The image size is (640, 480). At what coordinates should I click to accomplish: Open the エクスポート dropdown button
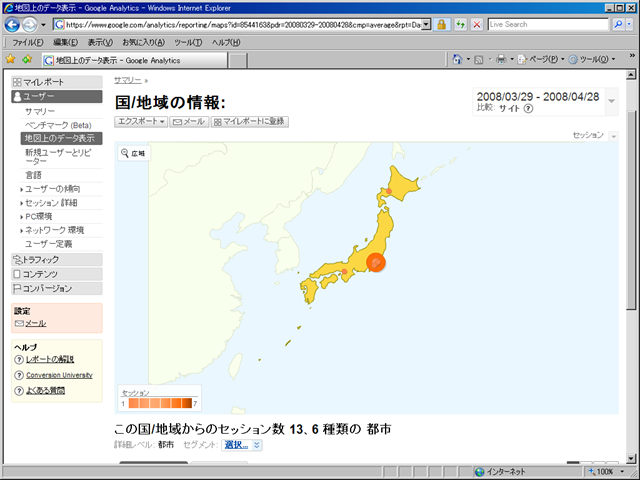141,122
